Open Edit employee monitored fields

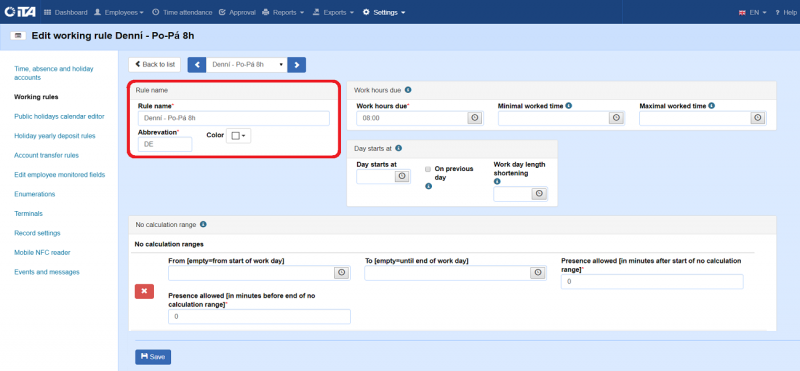60,175
